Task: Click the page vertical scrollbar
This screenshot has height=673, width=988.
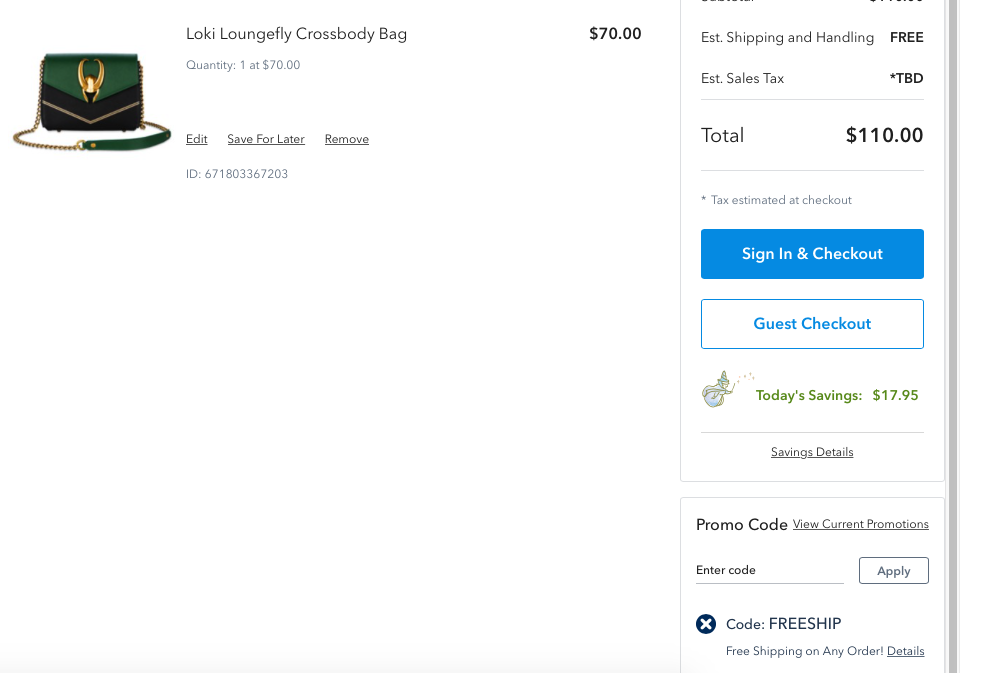Action: pyautogui.click(x=953, y=300)
